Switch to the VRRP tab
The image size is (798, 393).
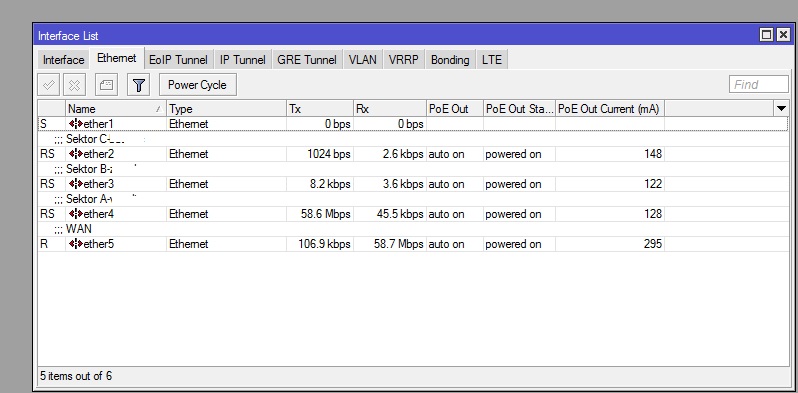click(x=404, y=60)
